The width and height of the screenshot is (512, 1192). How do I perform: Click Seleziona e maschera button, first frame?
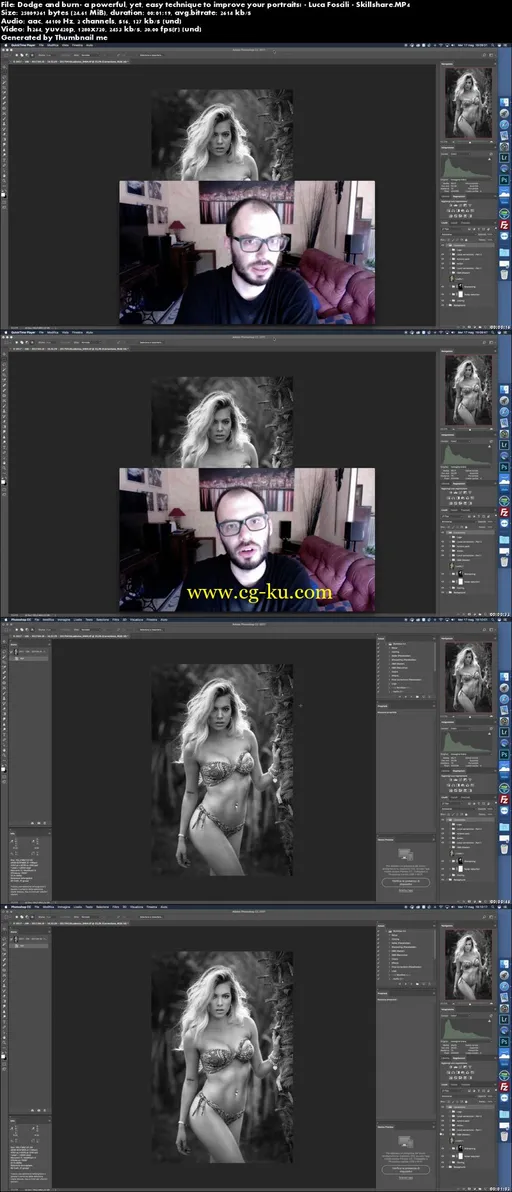pyautogui.click(x=152, y=55)
